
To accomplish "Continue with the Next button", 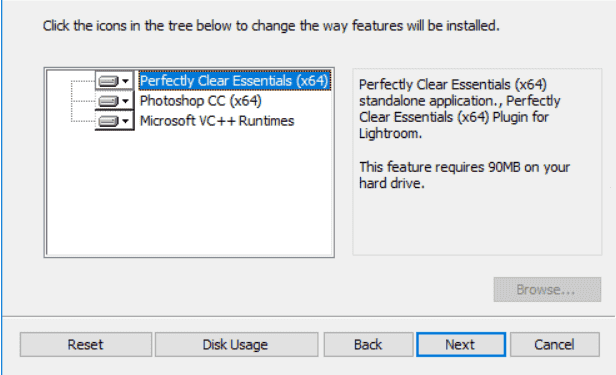I will (x=461, y=345).
